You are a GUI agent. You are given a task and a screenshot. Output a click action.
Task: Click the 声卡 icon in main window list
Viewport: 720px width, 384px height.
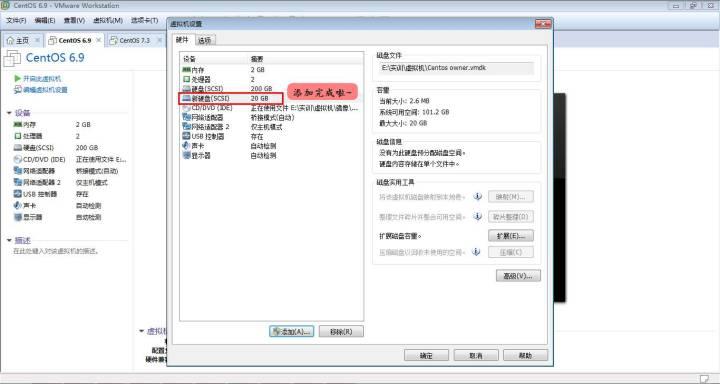(x=18, y=205)
